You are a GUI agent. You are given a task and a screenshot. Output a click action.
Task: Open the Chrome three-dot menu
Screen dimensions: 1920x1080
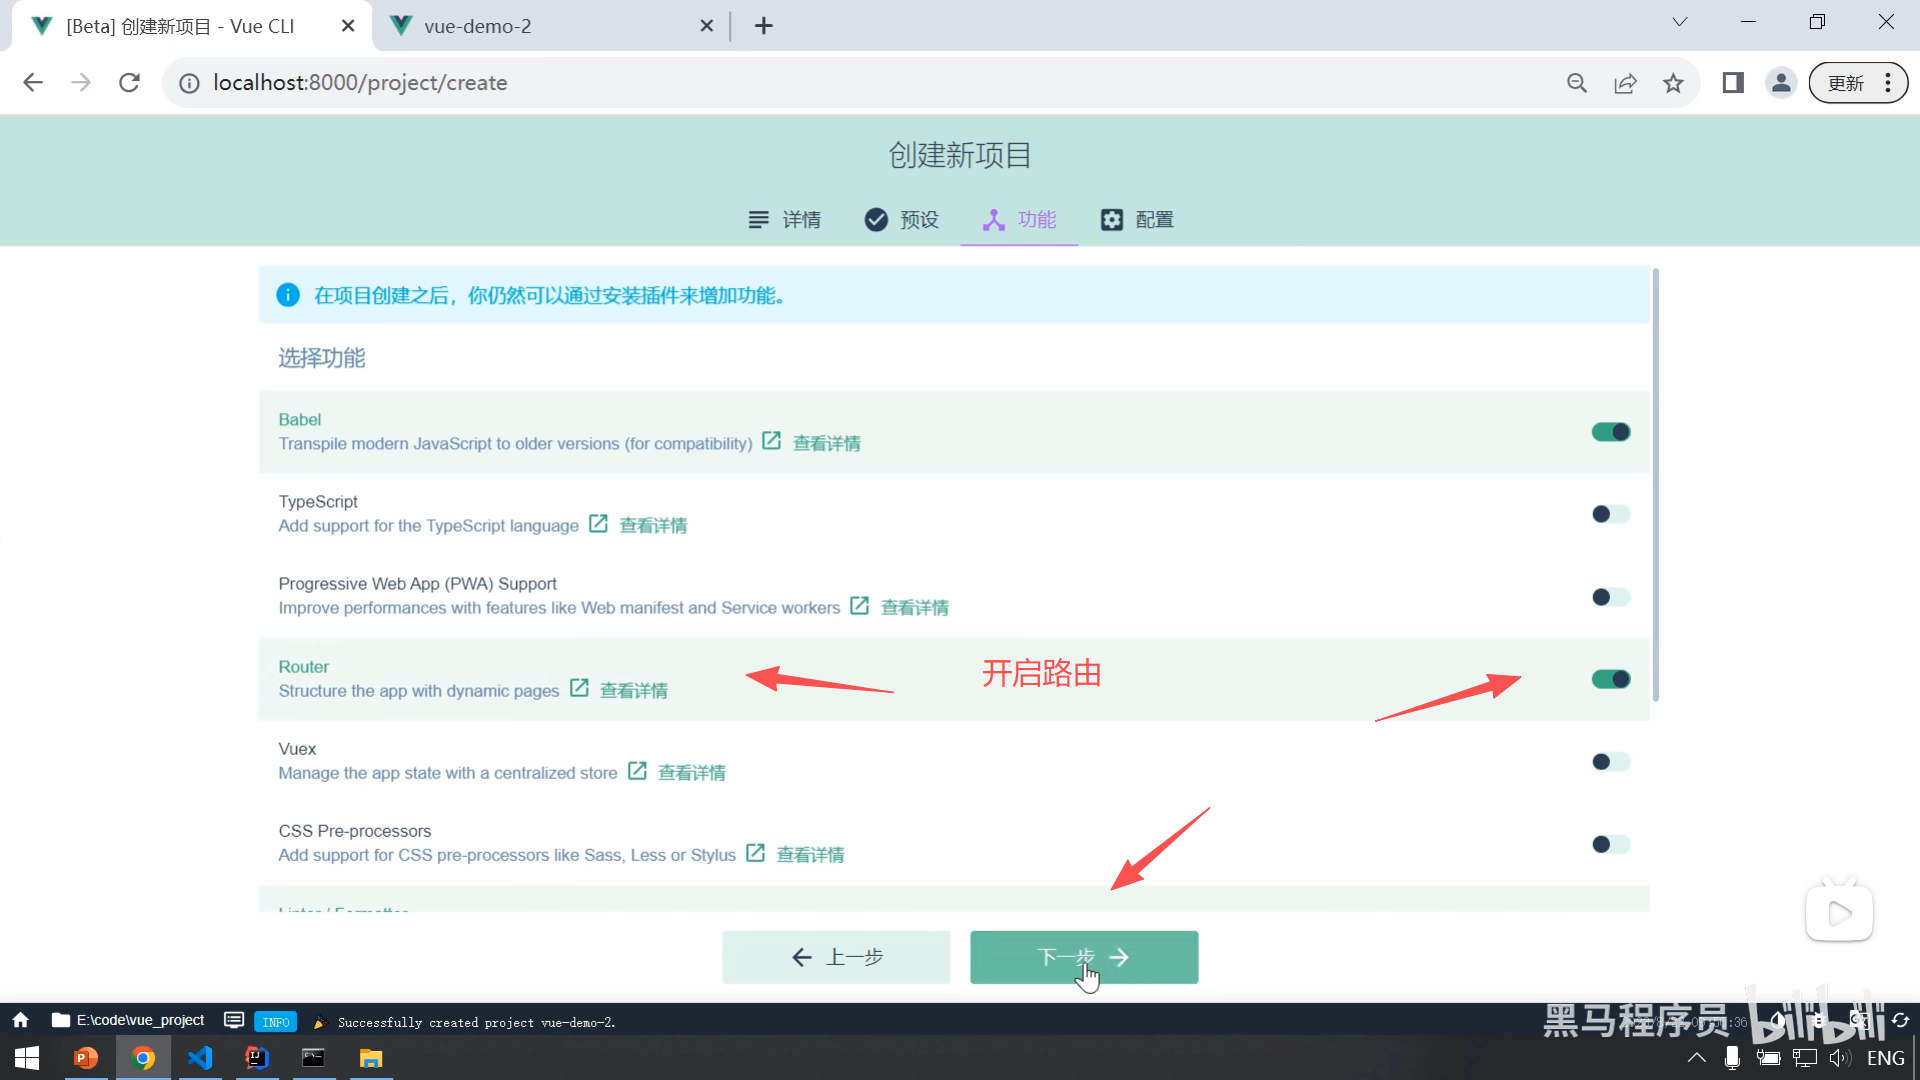pos(1888,83)
